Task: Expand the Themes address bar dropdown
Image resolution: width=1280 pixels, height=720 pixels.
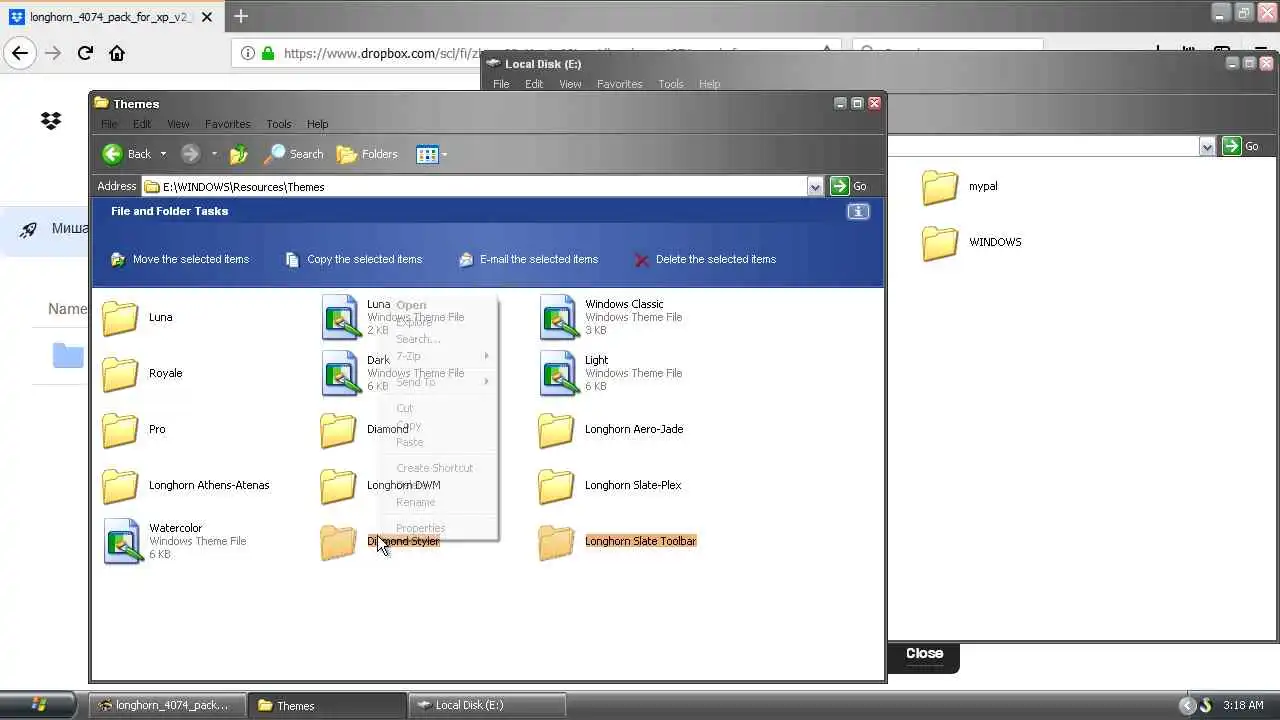Action: pos(815,187)
